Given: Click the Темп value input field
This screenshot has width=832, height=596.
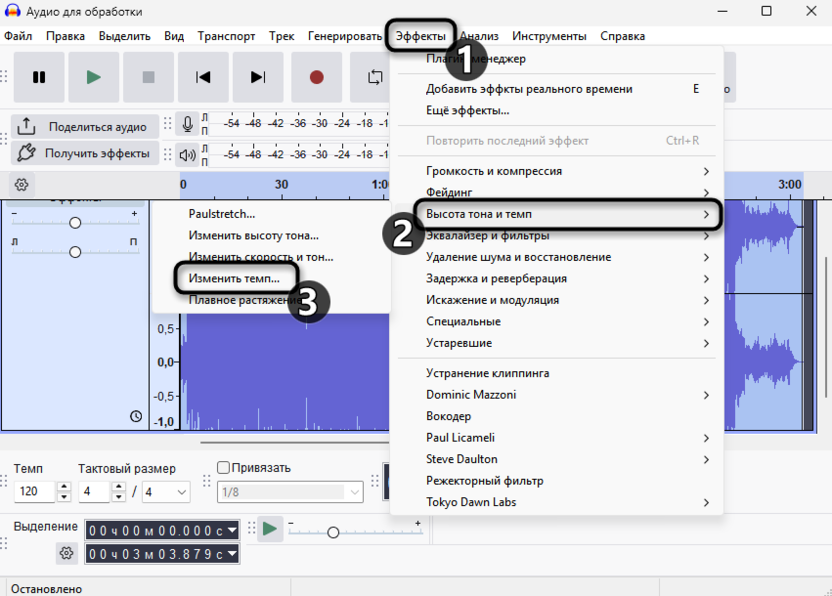Looking at the screenshot, I should (x=36, y=492).
